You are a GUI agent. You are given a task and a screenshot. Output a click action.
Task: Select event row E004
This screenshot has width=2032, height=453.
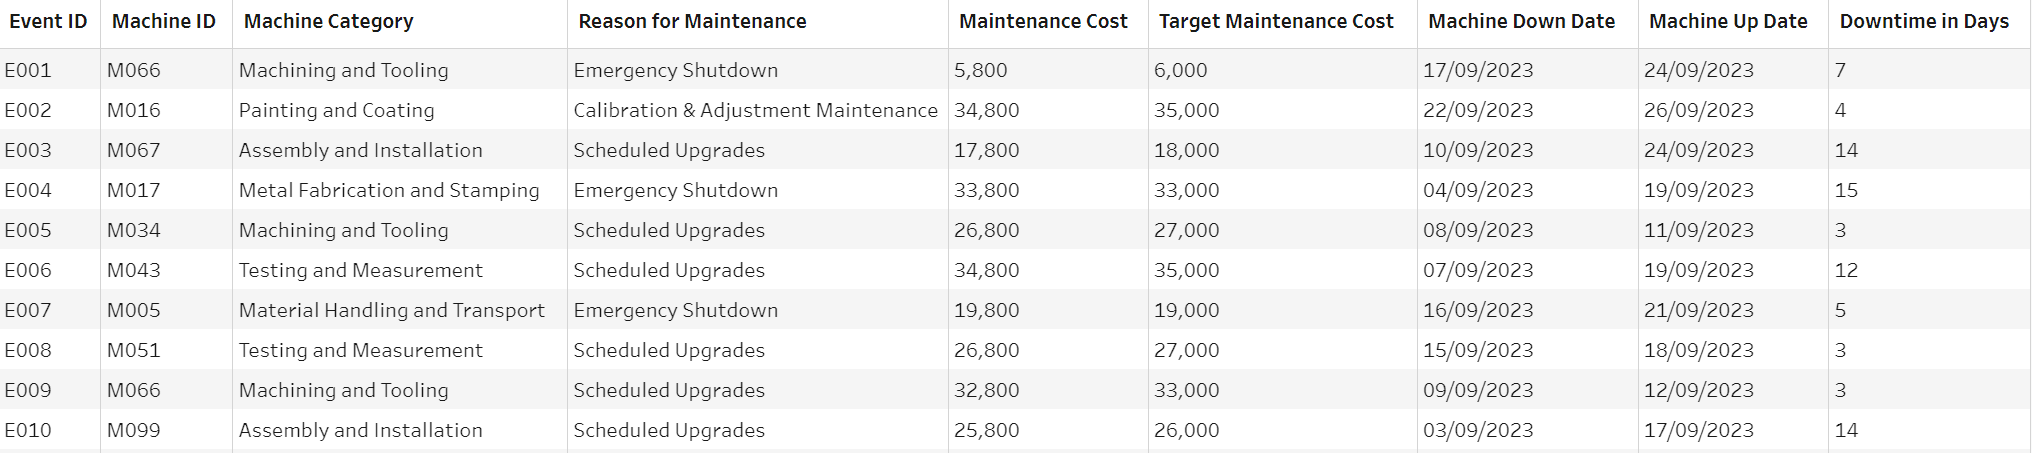(28, 190)
